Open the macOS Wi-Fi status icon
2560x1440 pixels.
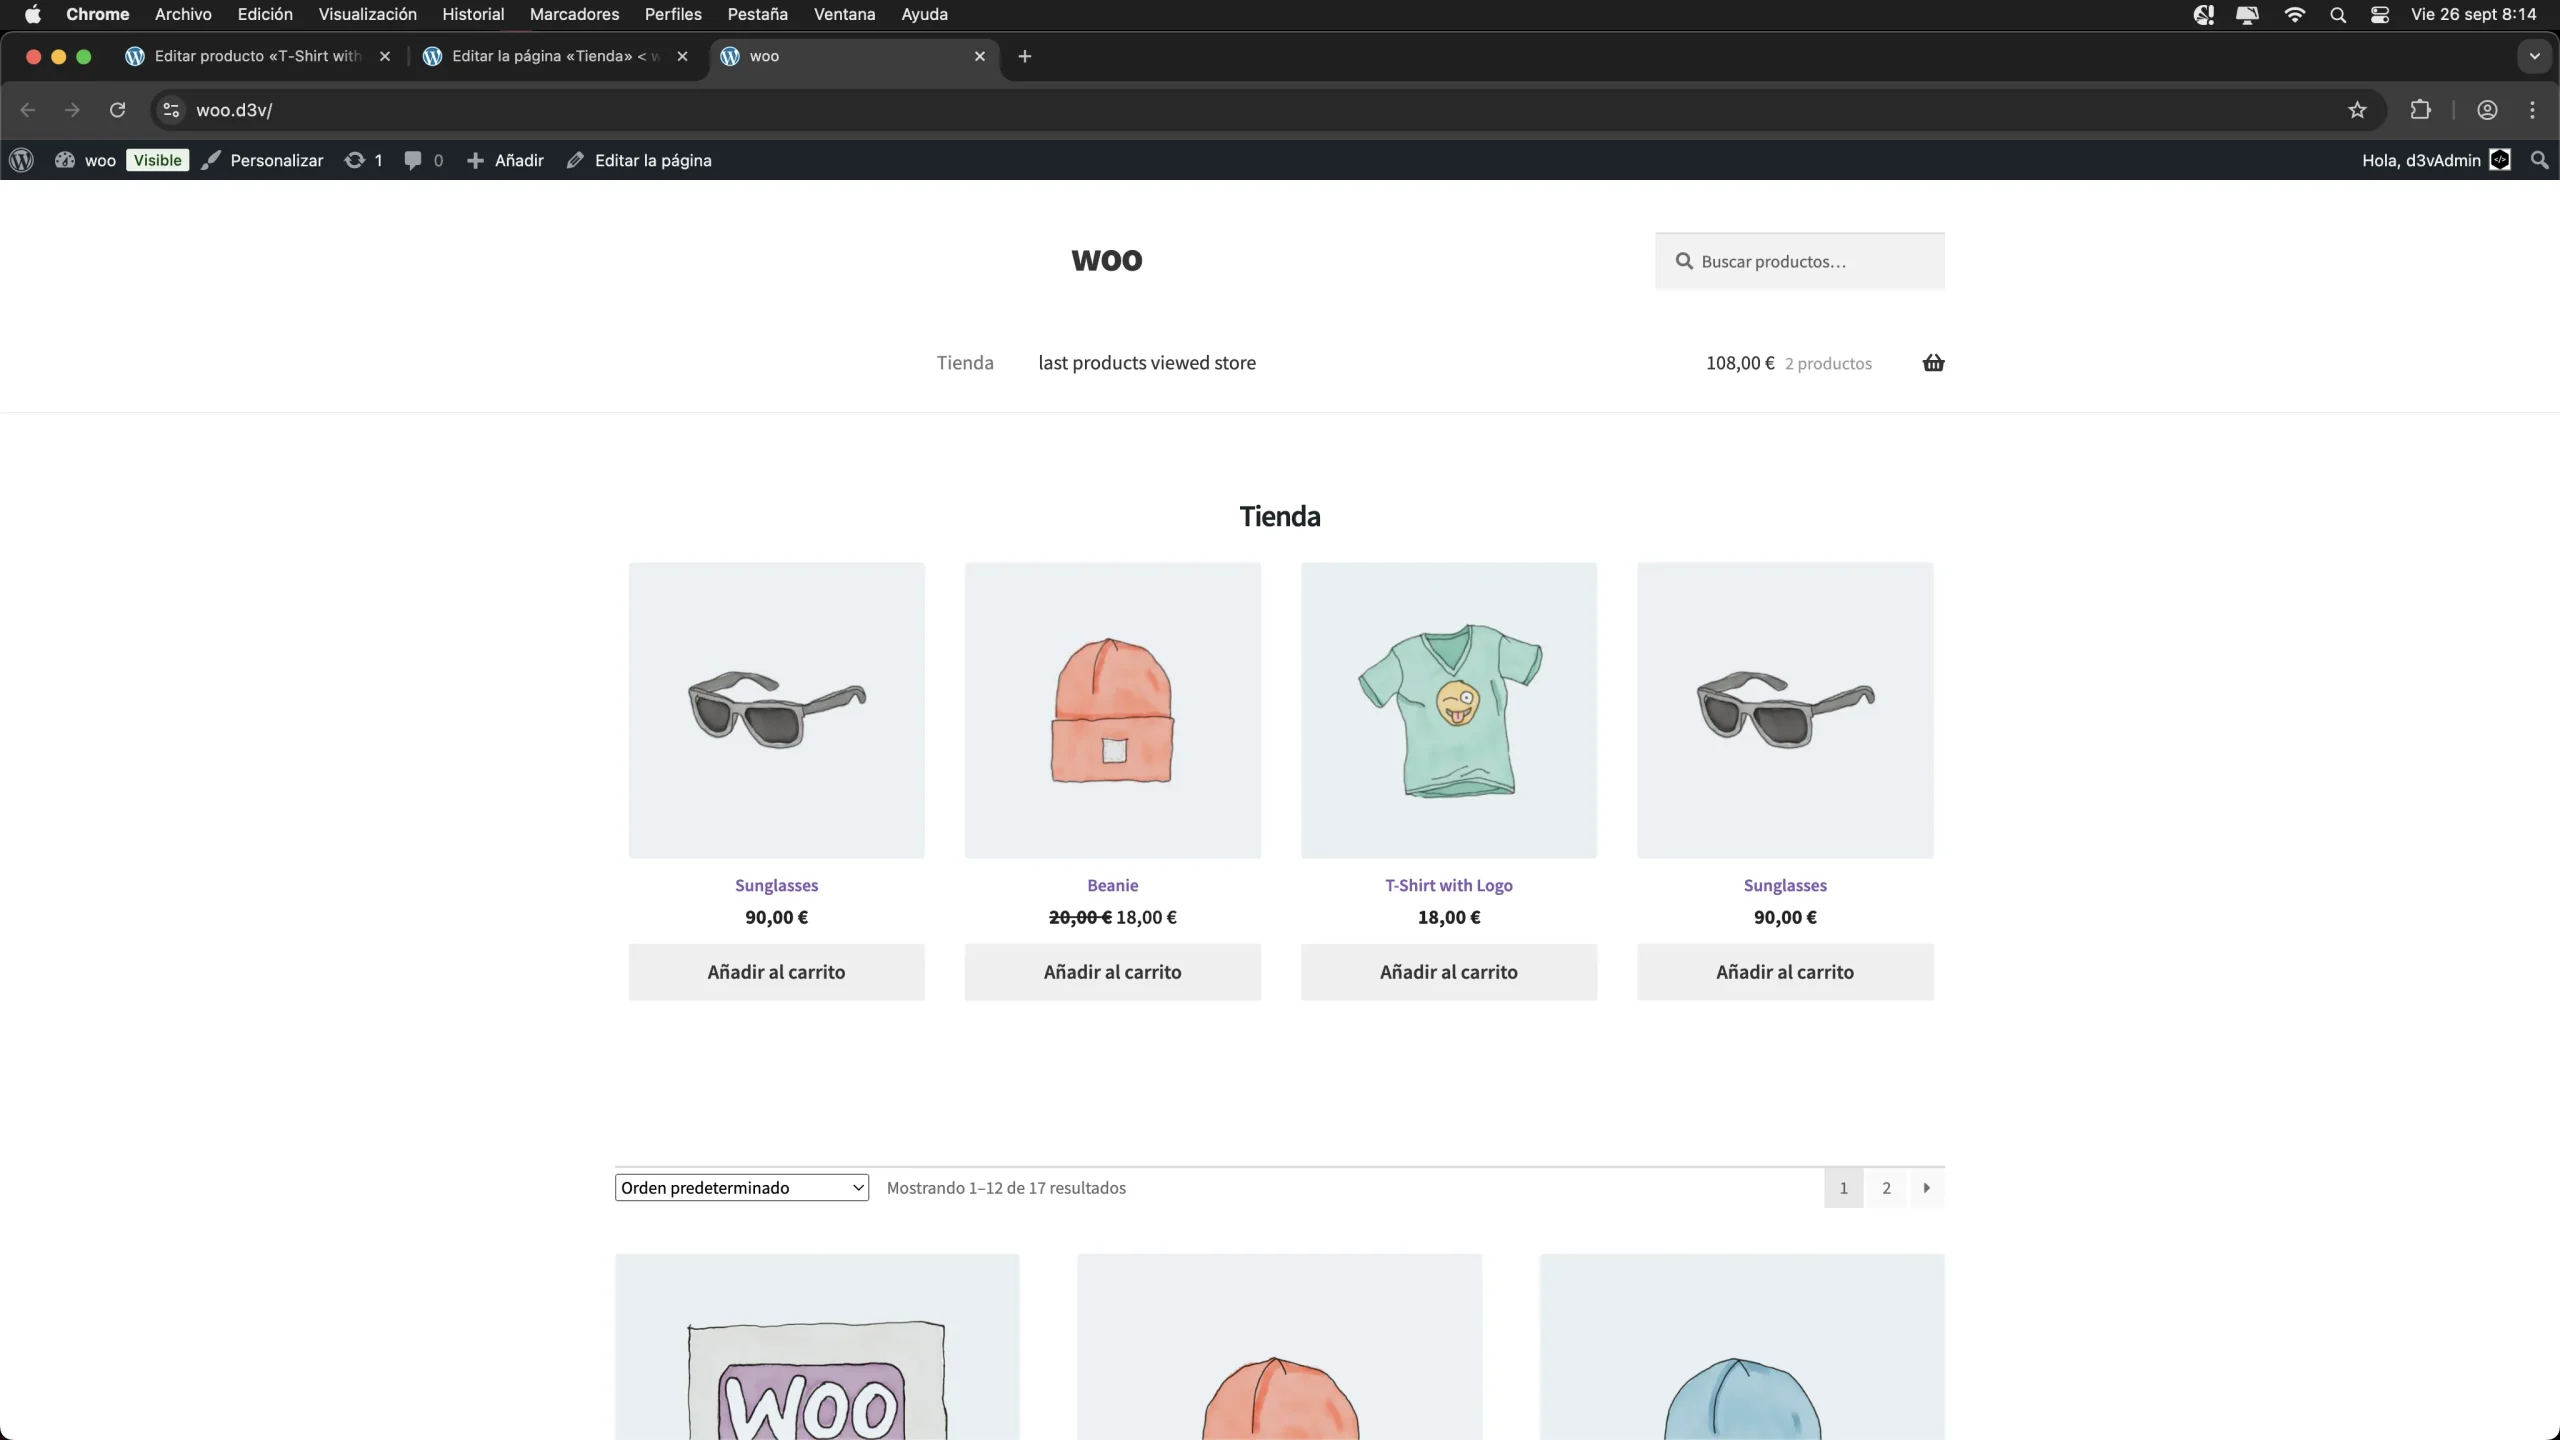click(2294, 14)
